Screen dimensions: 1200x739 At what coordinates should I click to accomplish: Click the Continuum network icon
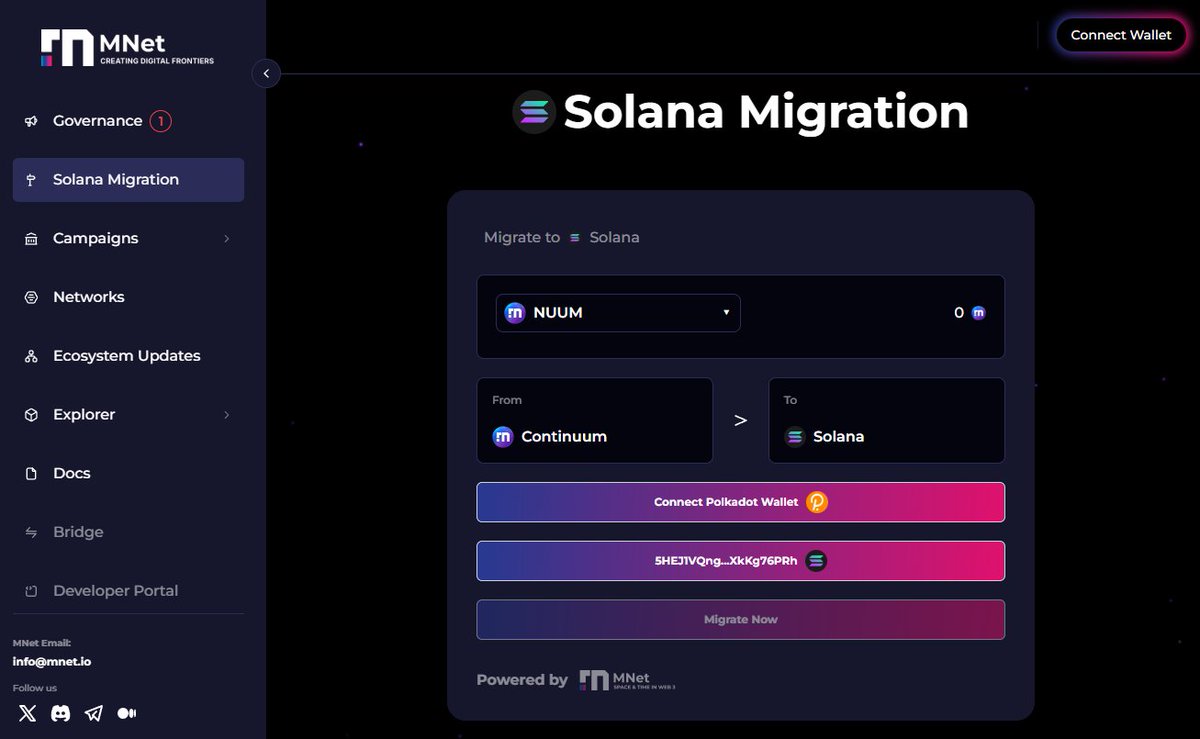pyautogui.click(x=503, y=437)
